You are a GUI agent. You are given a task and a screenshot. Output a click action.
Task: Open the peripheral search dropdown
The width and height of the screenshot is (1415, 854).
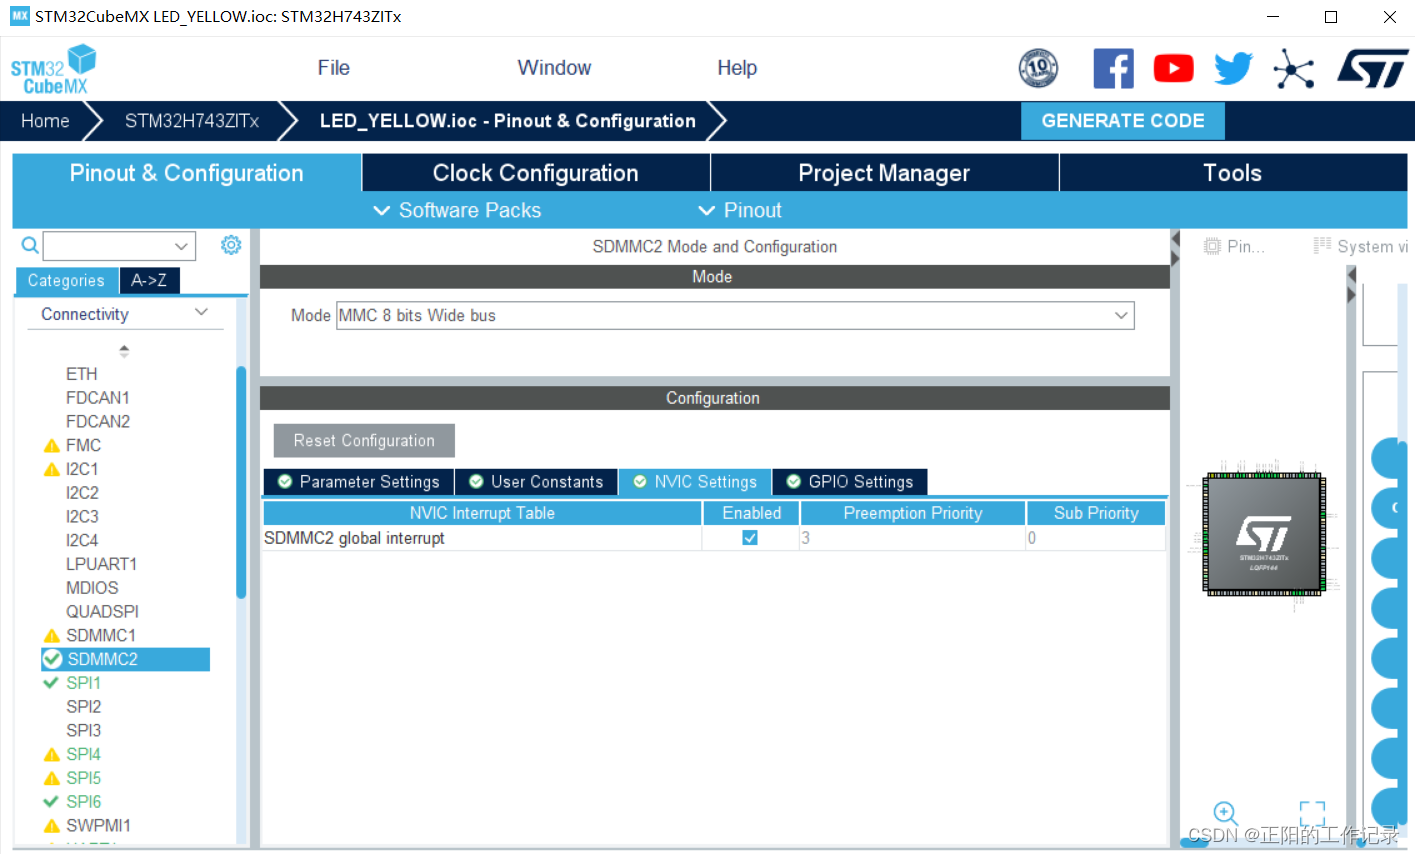tap(181, 246)
